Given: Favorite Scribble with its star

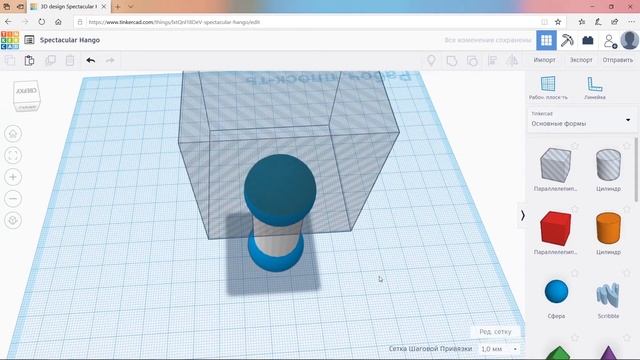Looking at the screenshot, I should click(x=627, y=273).
